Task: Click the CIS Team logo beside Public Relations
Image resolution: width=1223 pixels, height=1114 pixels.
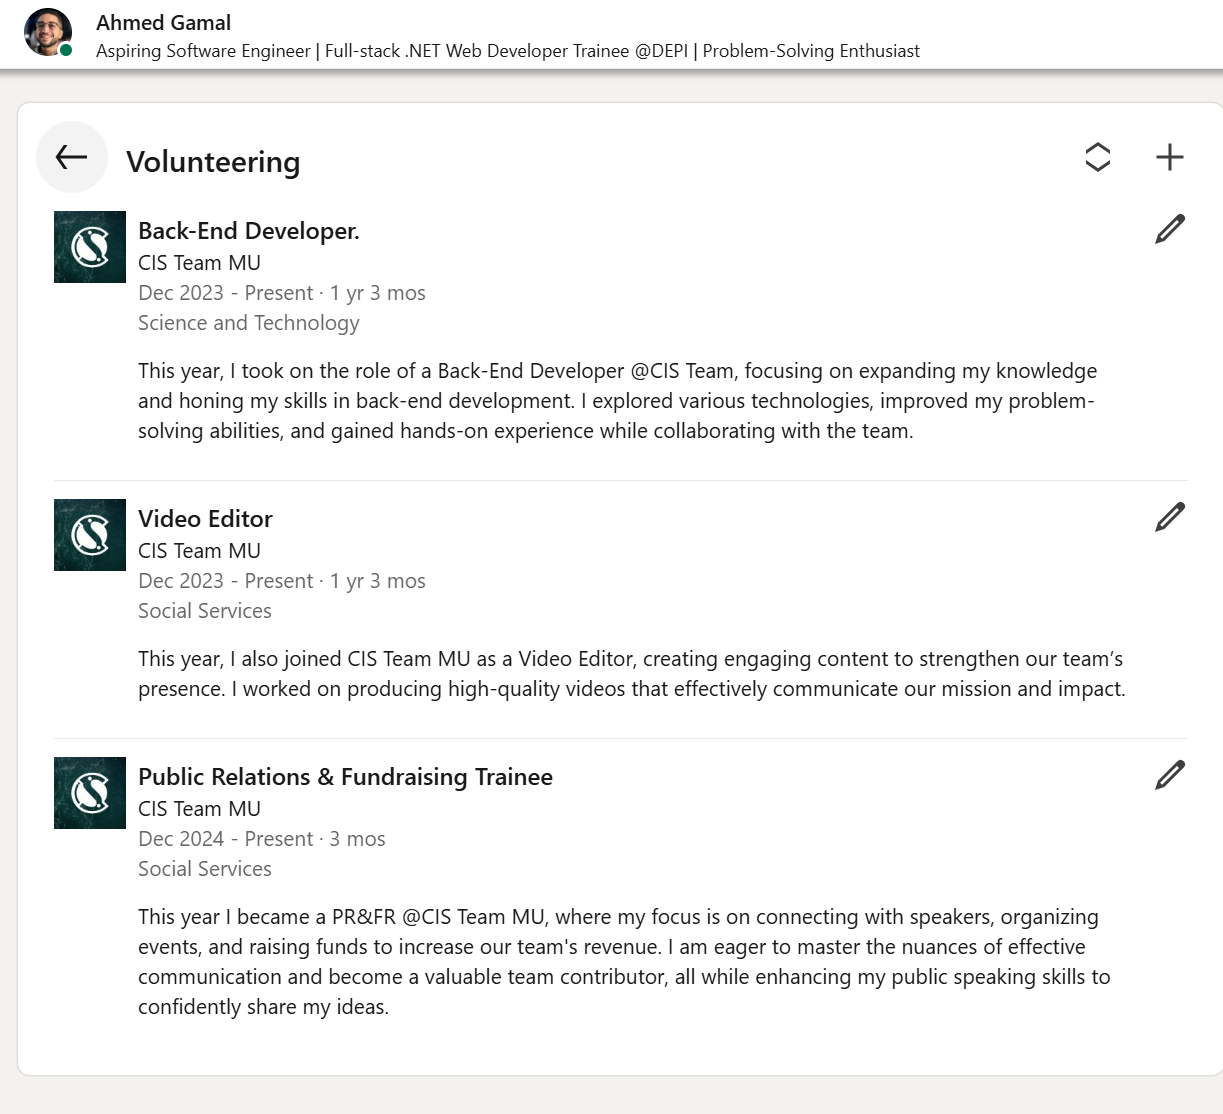Action: pos(90,793)
